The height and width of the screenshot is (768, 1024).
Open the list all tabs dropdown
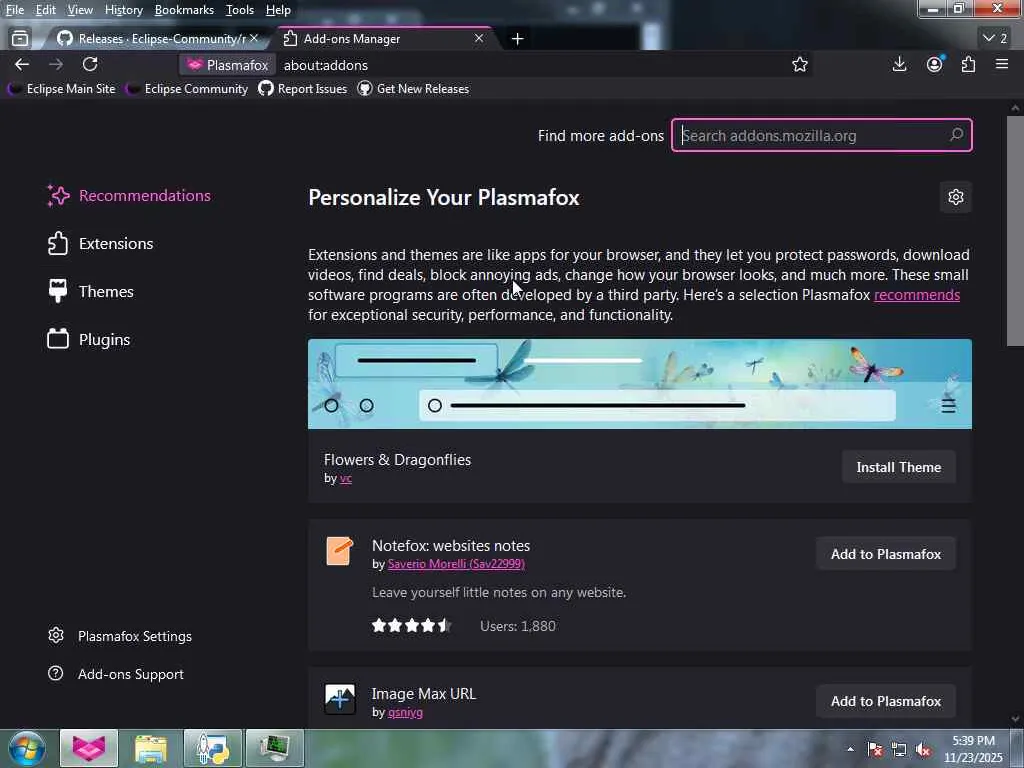[995, 39]
